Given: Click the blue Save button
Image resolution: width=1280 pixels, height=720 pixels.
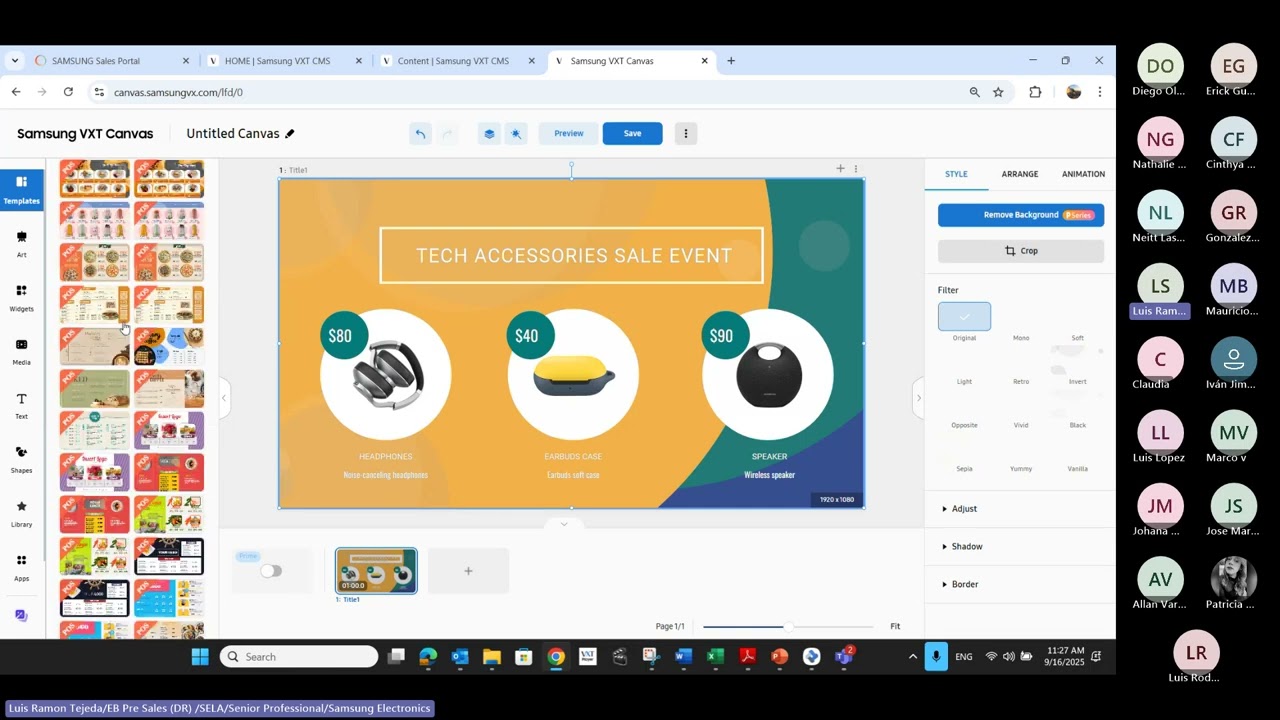Looking at the screenshot, I should tap(632, 133).
